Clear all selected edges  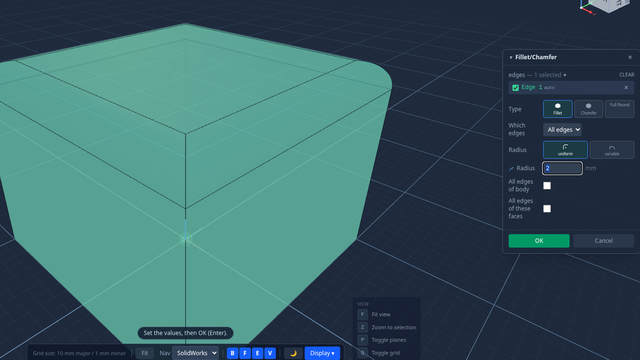[x=627, y=75]
